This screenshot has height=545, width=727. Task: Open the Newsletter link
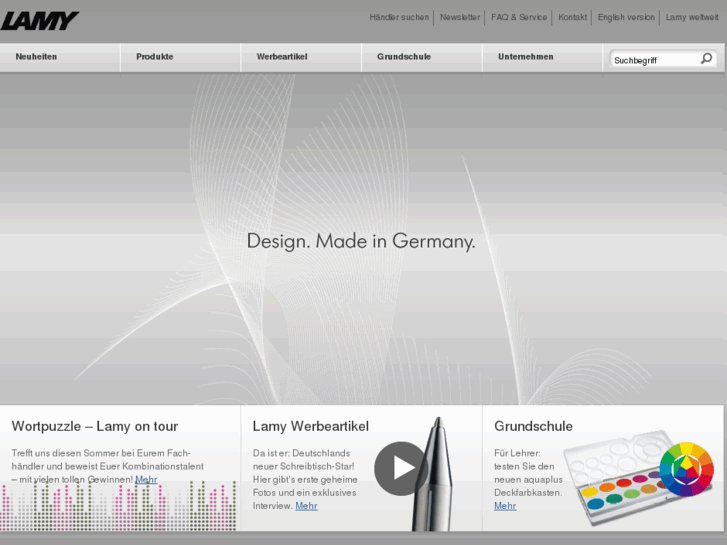pyautogui.click(x=460, y=17)
